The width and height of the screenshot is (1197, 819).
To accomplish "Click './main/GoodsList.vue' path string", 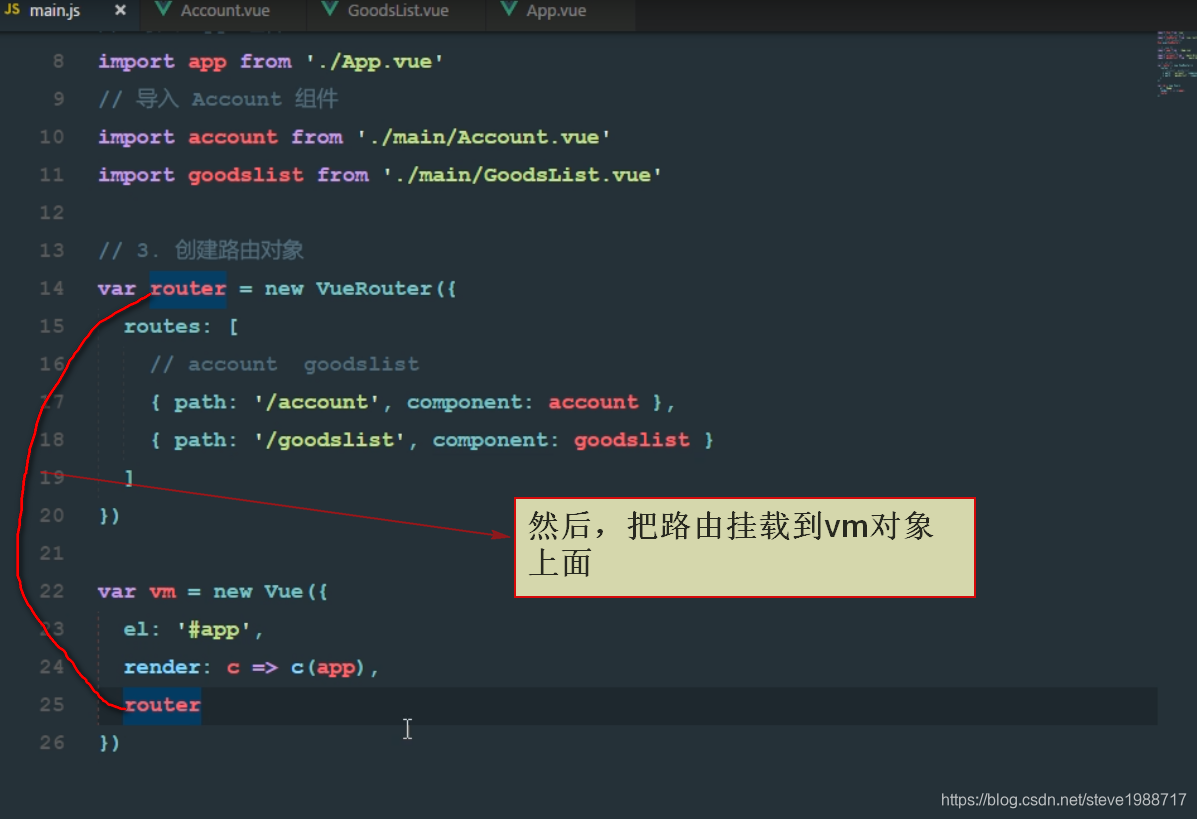I will 522,176.
